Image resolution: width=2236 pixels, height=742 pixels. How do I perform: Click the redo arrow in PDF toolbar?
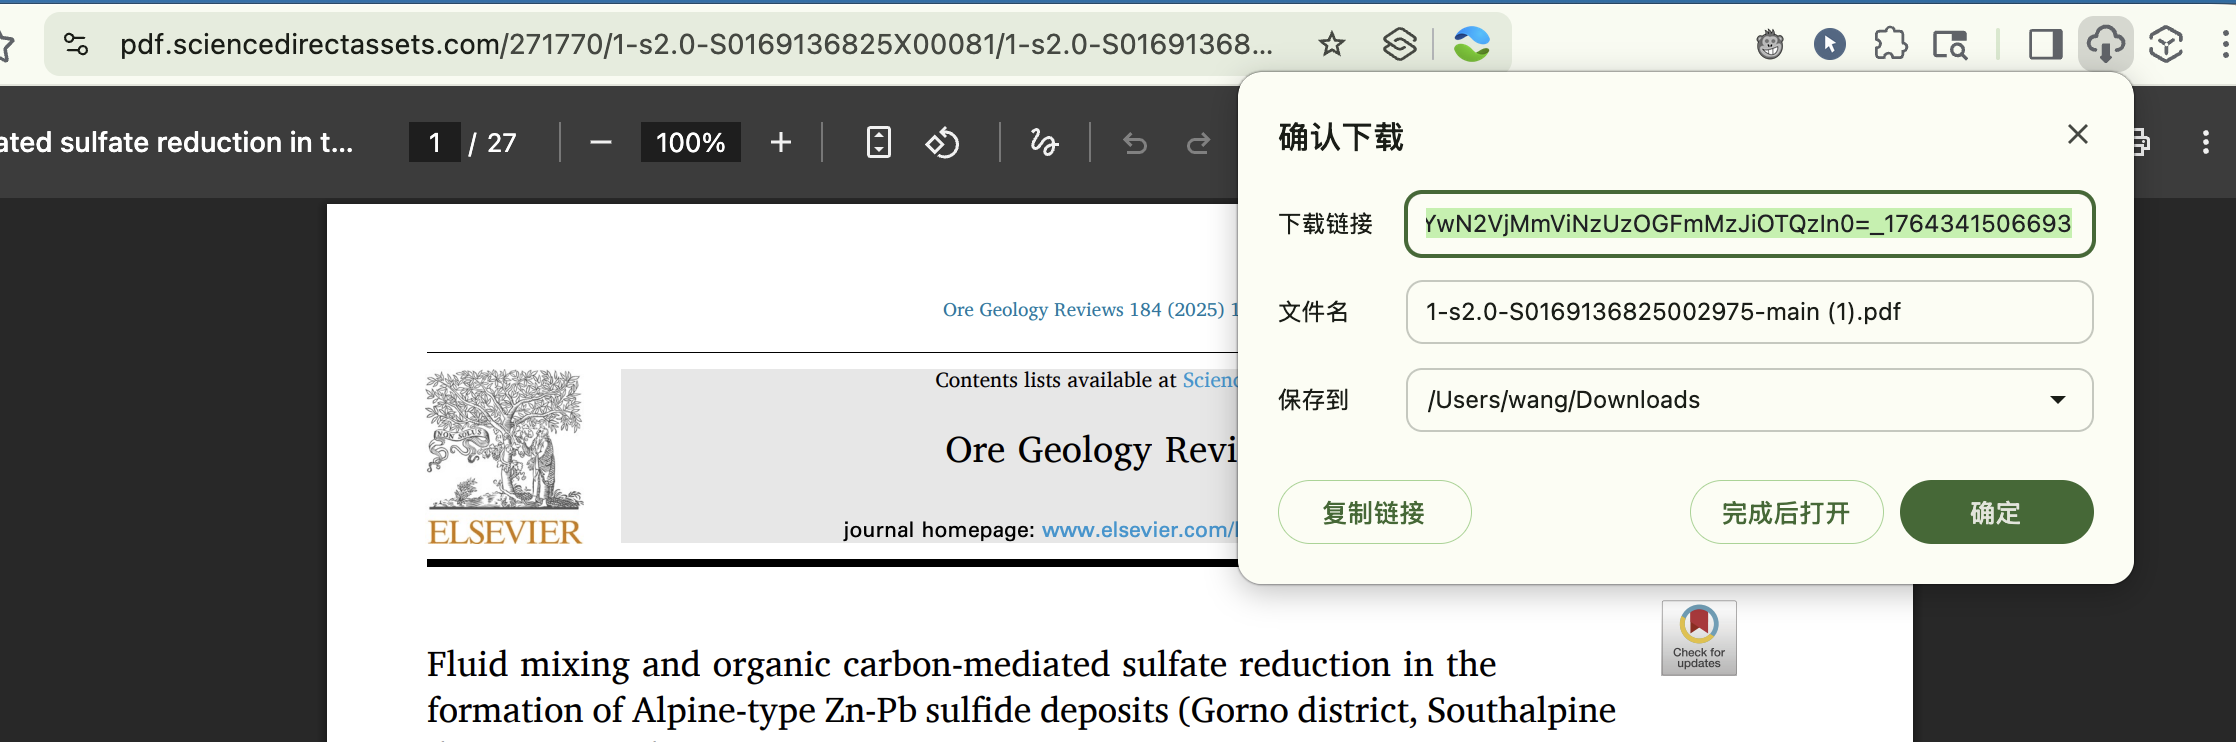tap(1198, 144)
